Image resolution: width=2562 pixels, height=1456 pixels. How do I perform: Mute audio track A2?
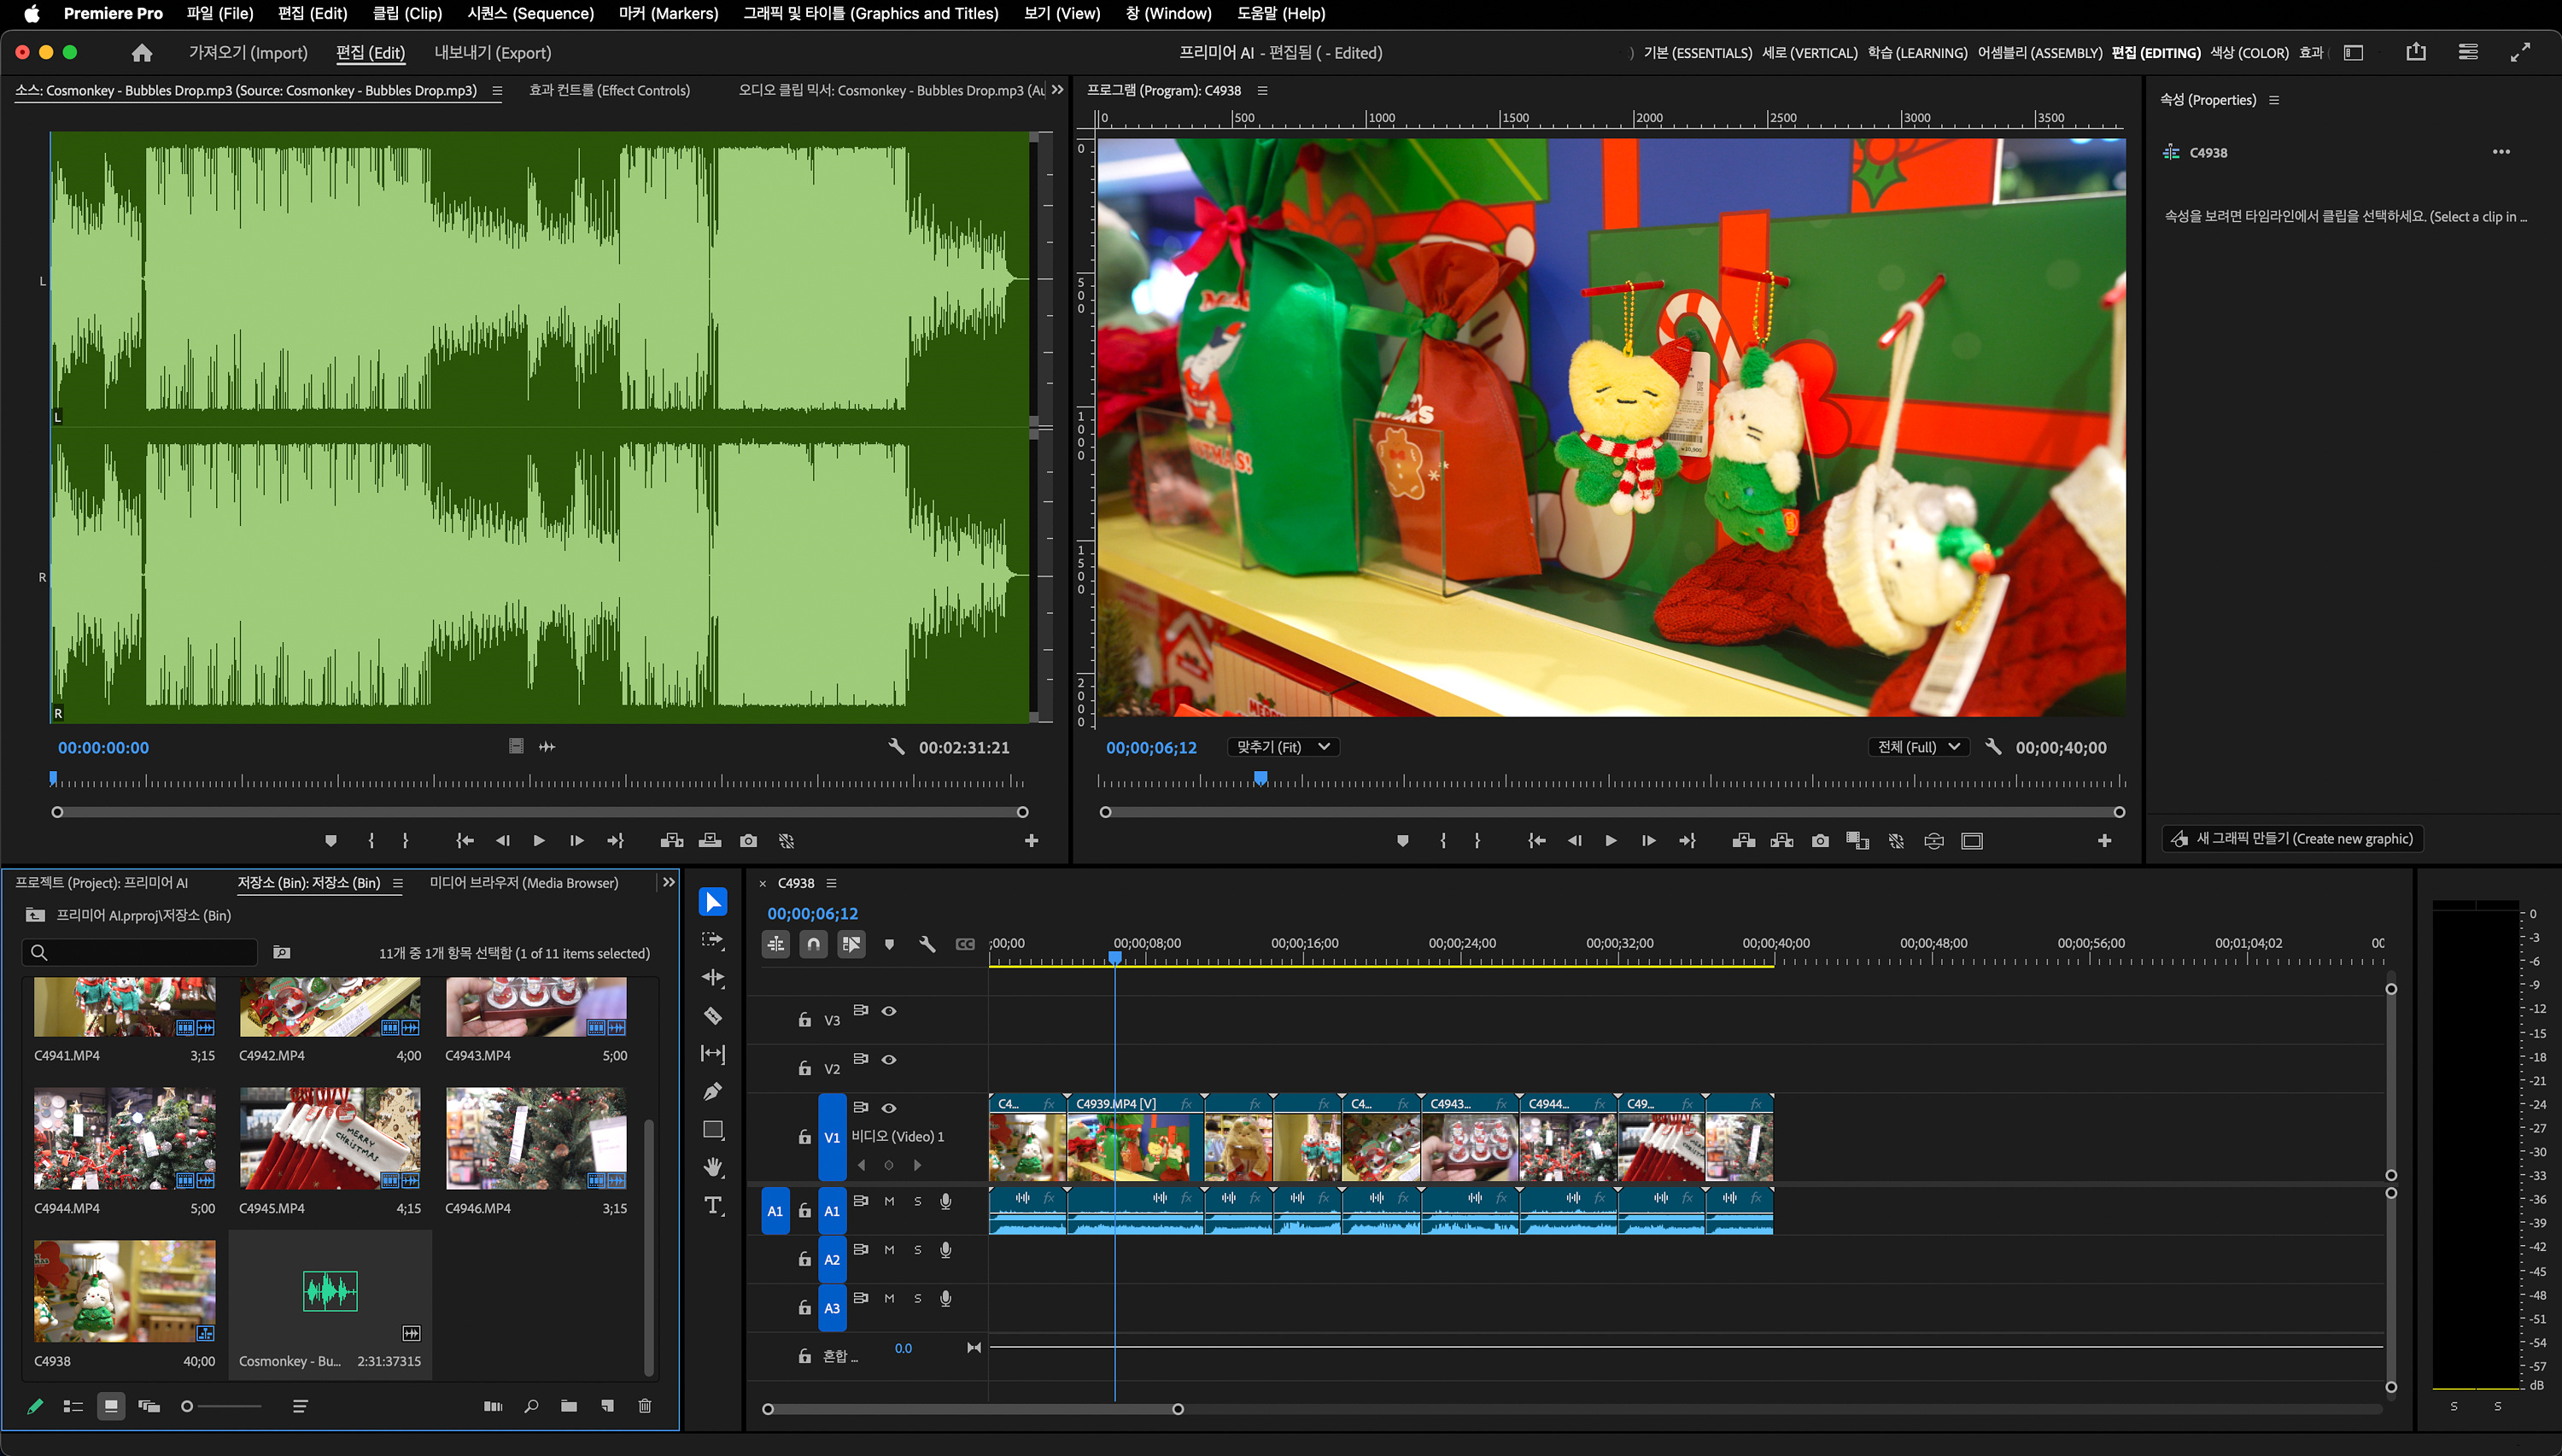[889, 1250]
